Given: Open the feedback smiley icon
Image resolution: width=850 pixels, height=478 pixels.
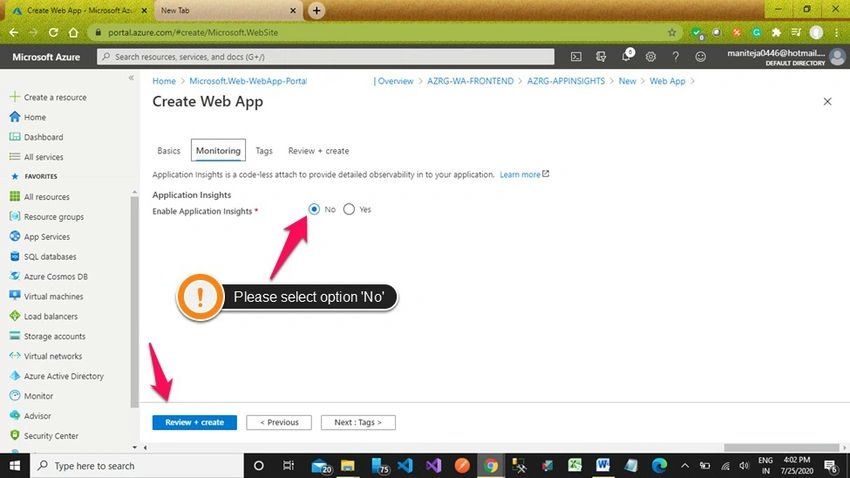Looking at the screenshot, I should coord(700,57).
